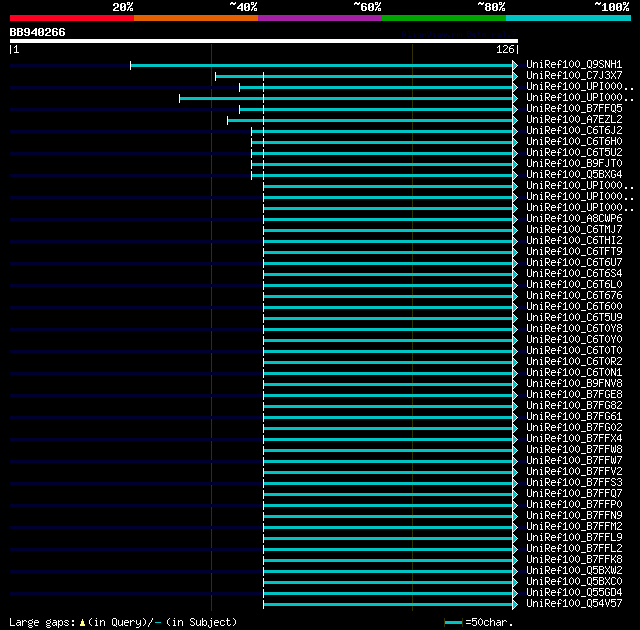Click the white query sequence bar
Viewport: 640px width, 630px height.
pyautogui.click(x=264, y=41)
